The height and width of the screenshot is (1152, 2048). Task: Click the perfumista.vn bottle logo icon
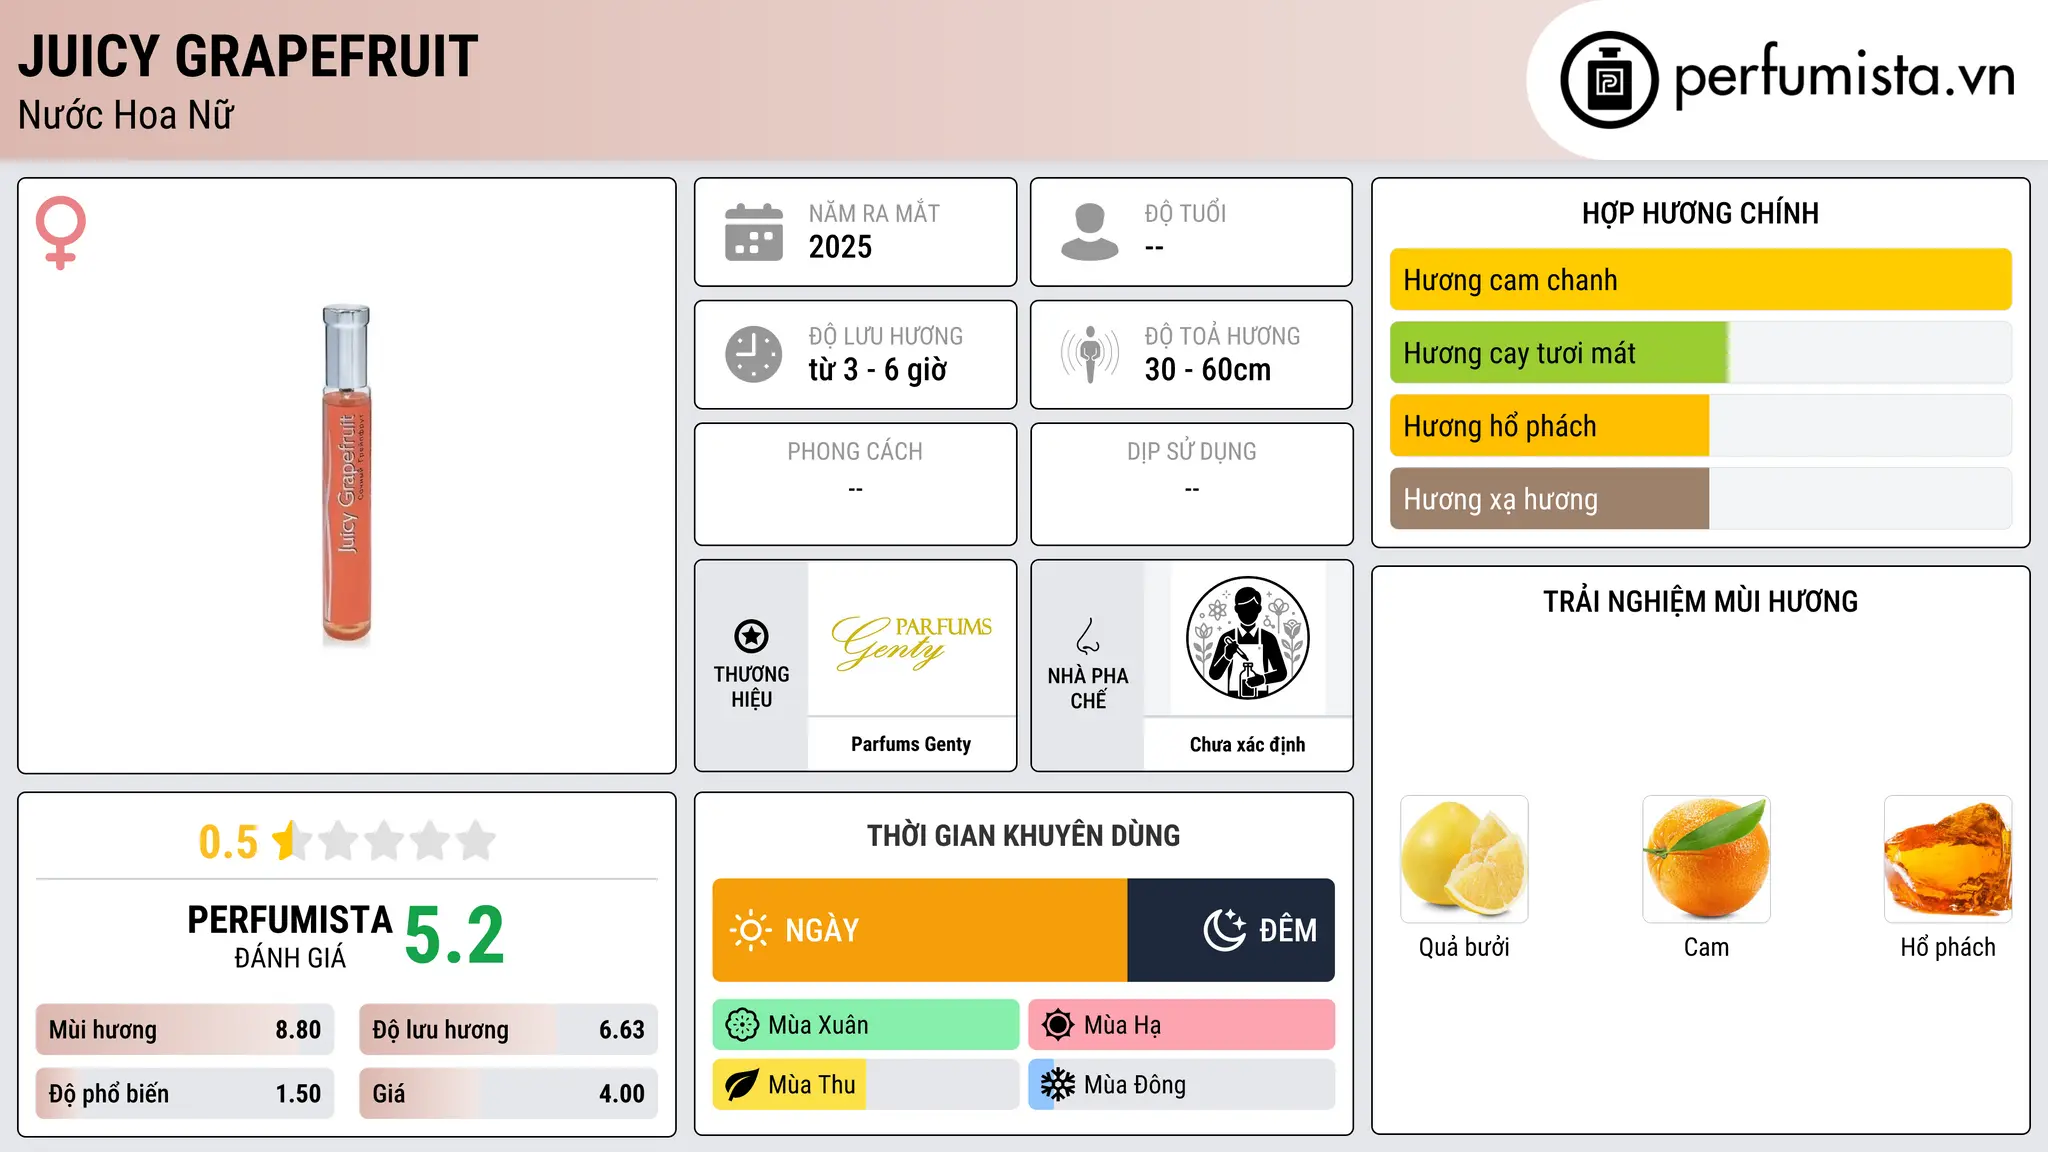1609,80
